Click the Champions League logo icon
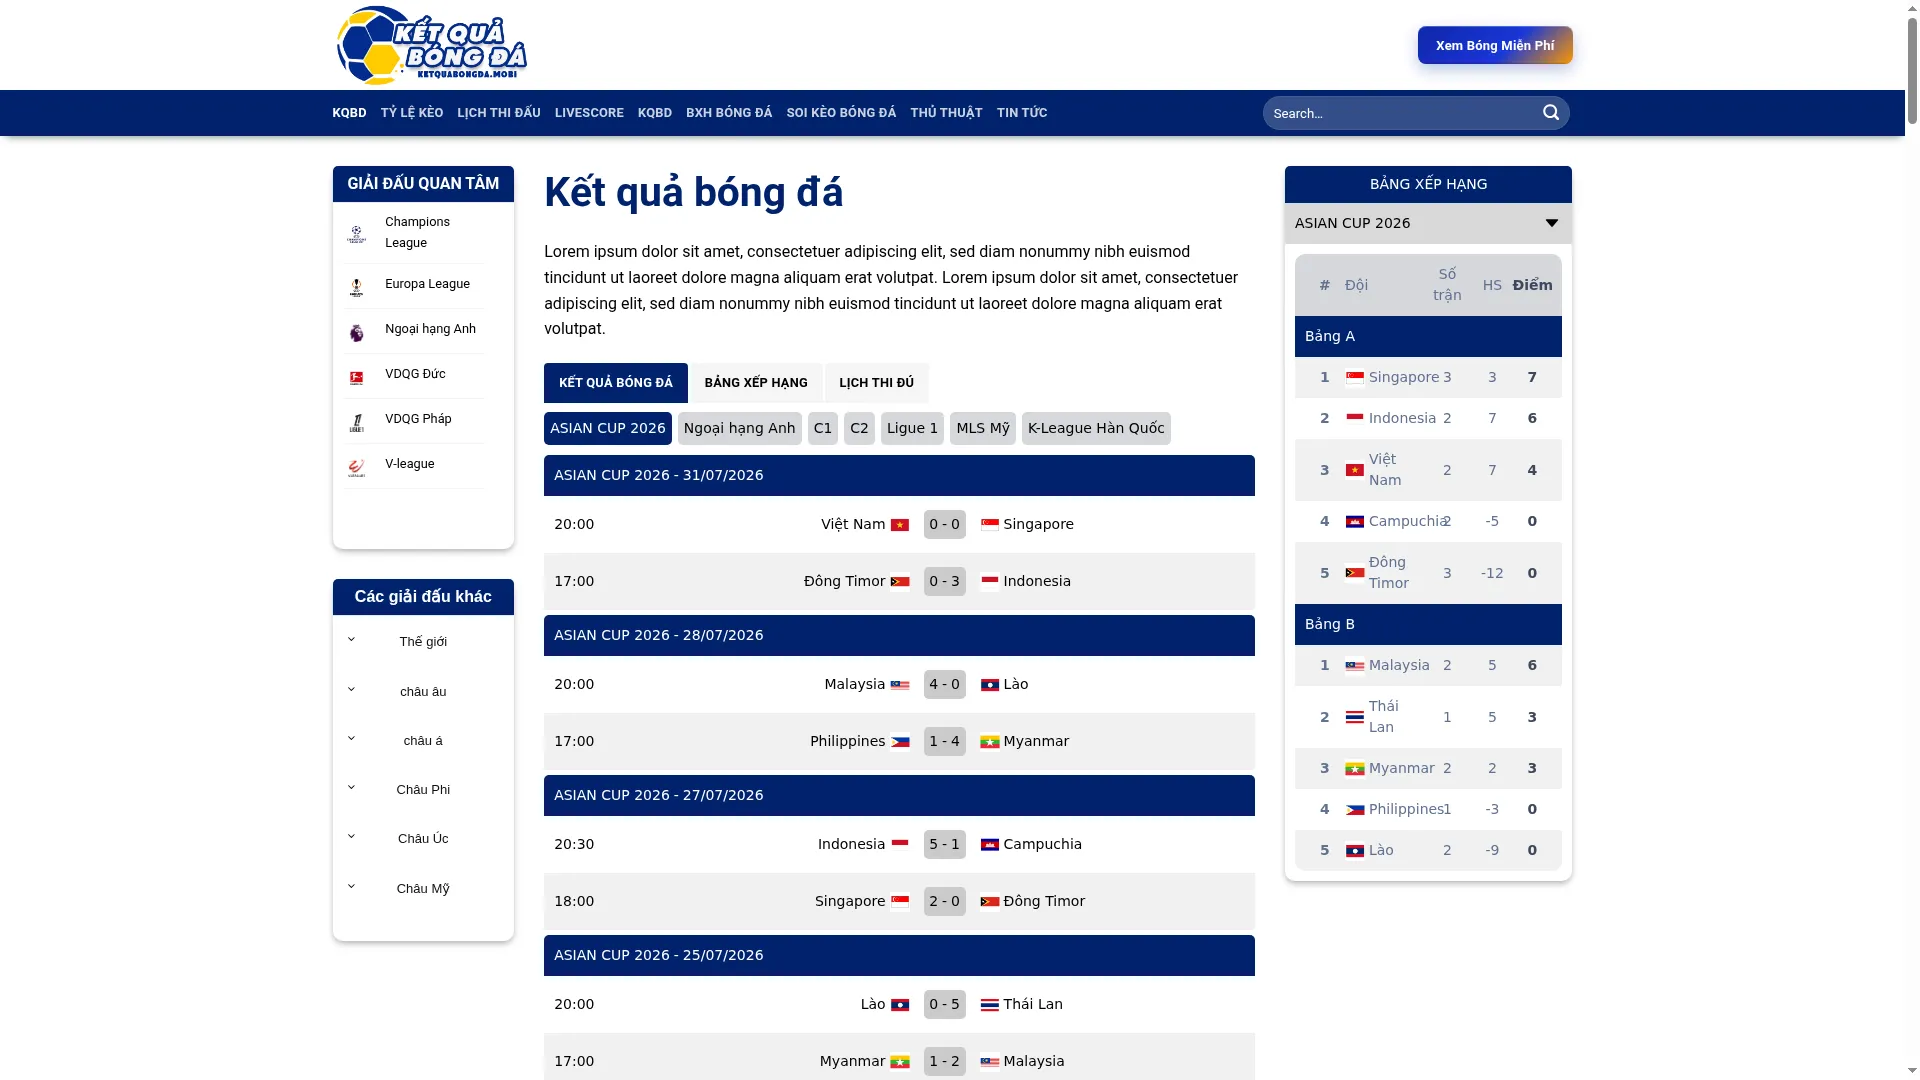Screen dimensions: 1920x1080 tap(356, 234)
